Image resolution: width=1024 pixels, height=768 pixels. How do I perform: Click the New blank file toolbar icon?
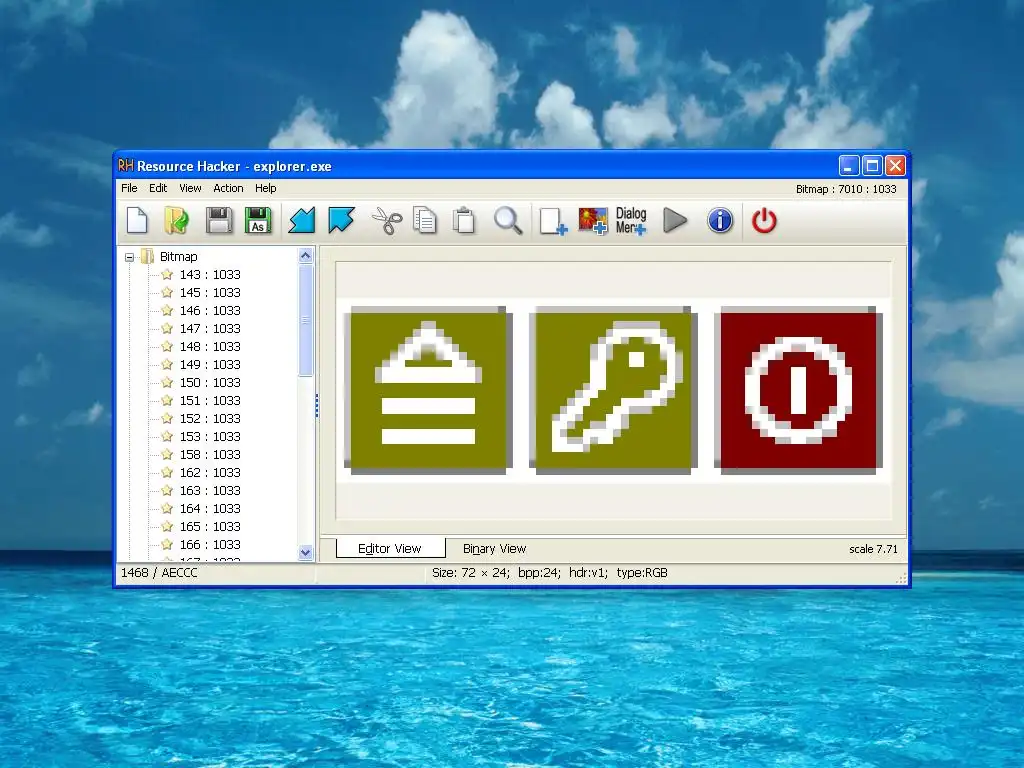[x=136, y=220]
